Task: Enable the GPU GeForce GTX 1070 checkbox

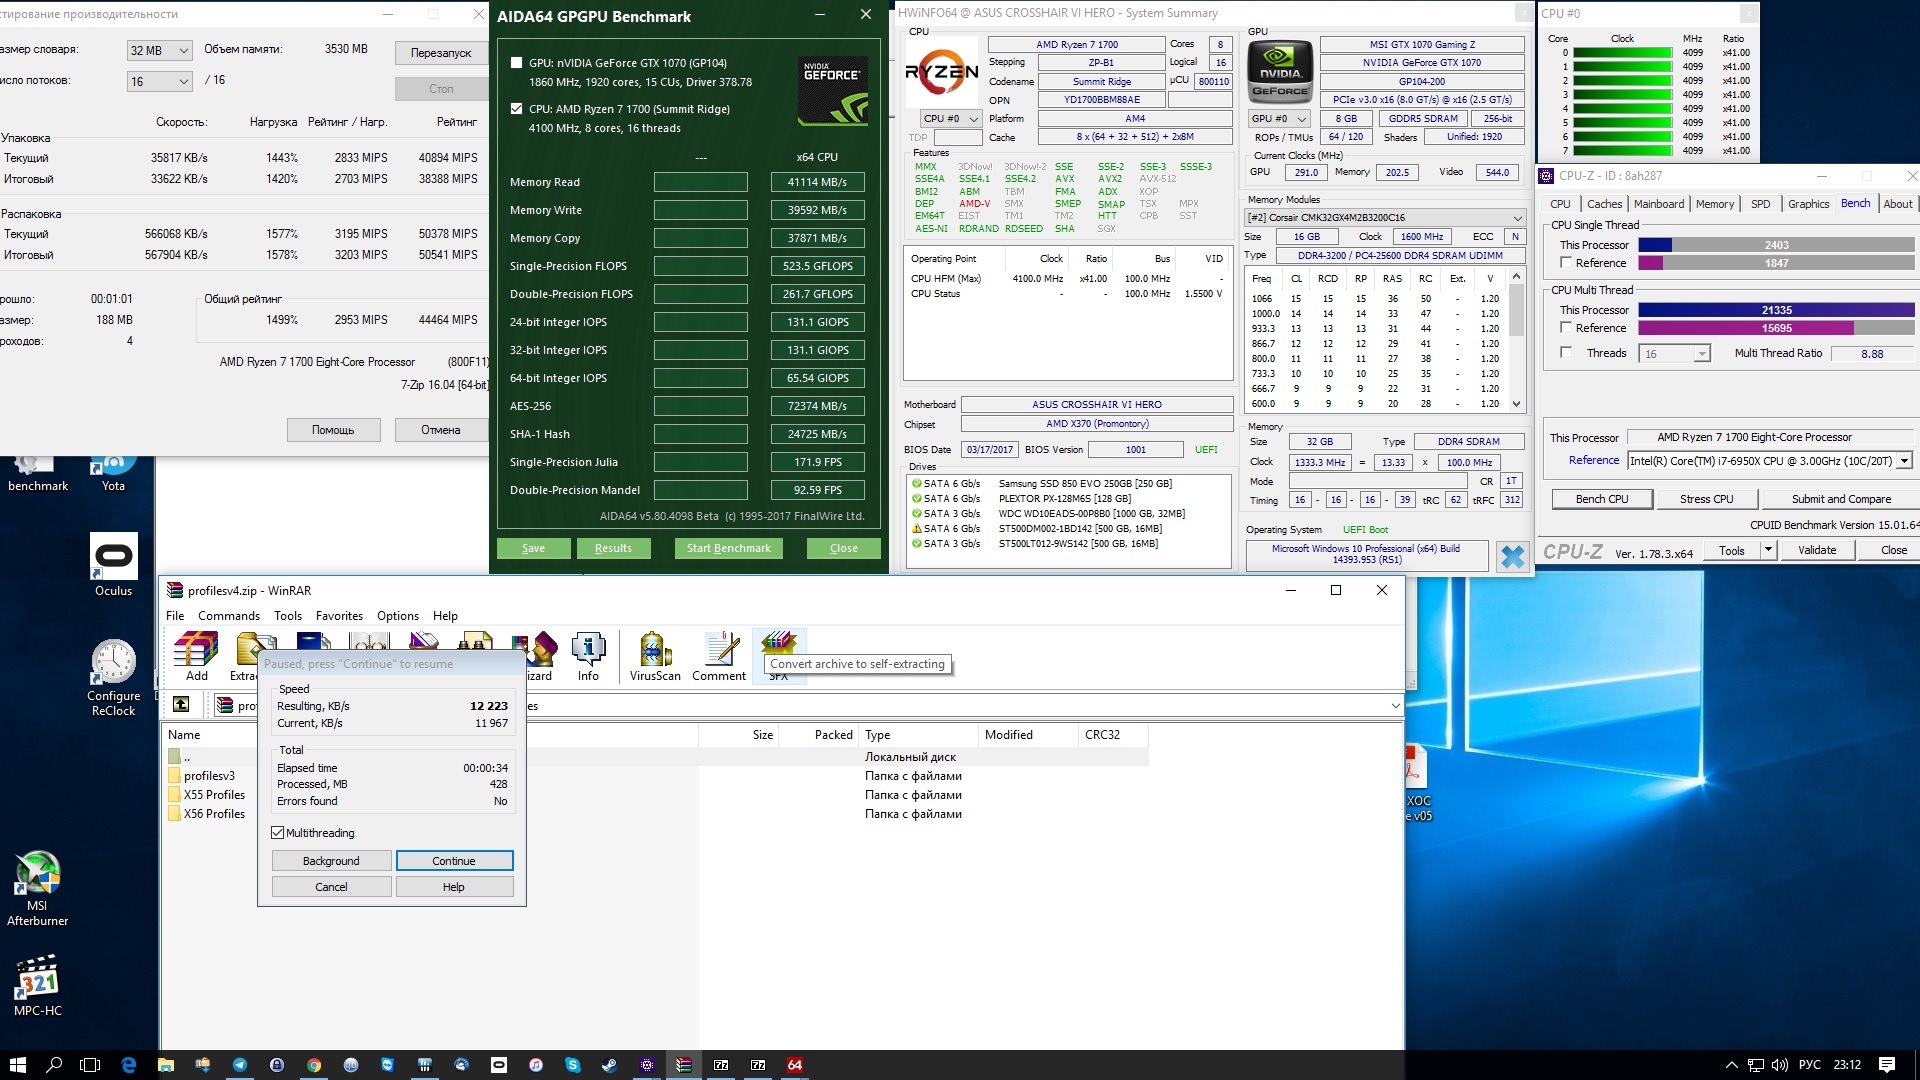Action: click(517, 63)
